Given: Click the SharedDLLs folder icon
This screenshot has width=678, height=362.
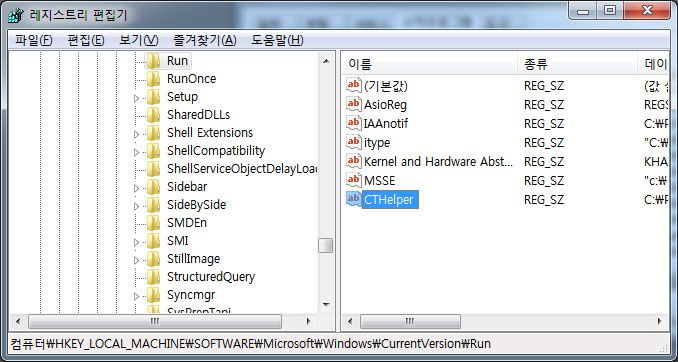Looking at the screenshot, I should [153, 115].
